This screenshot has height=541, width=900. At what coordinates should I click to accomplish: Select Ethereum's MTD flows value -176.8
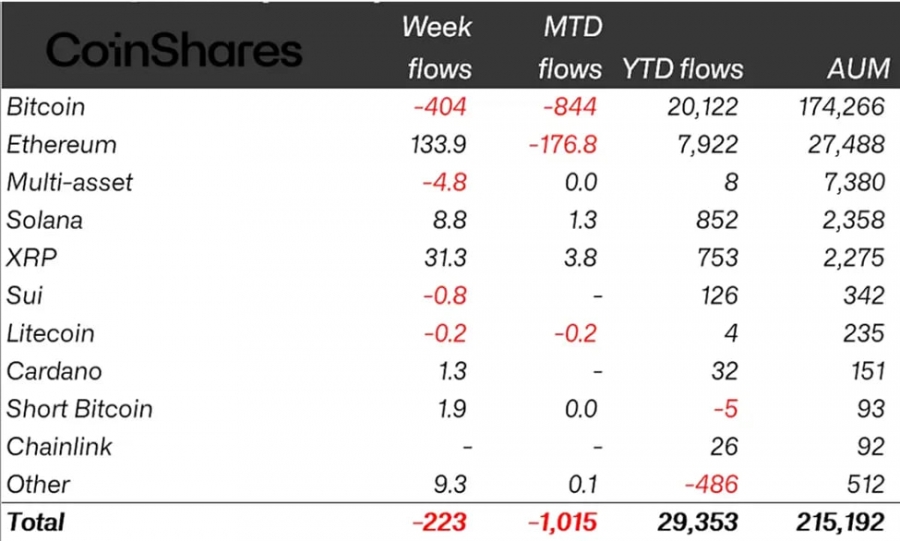[562, 145]
